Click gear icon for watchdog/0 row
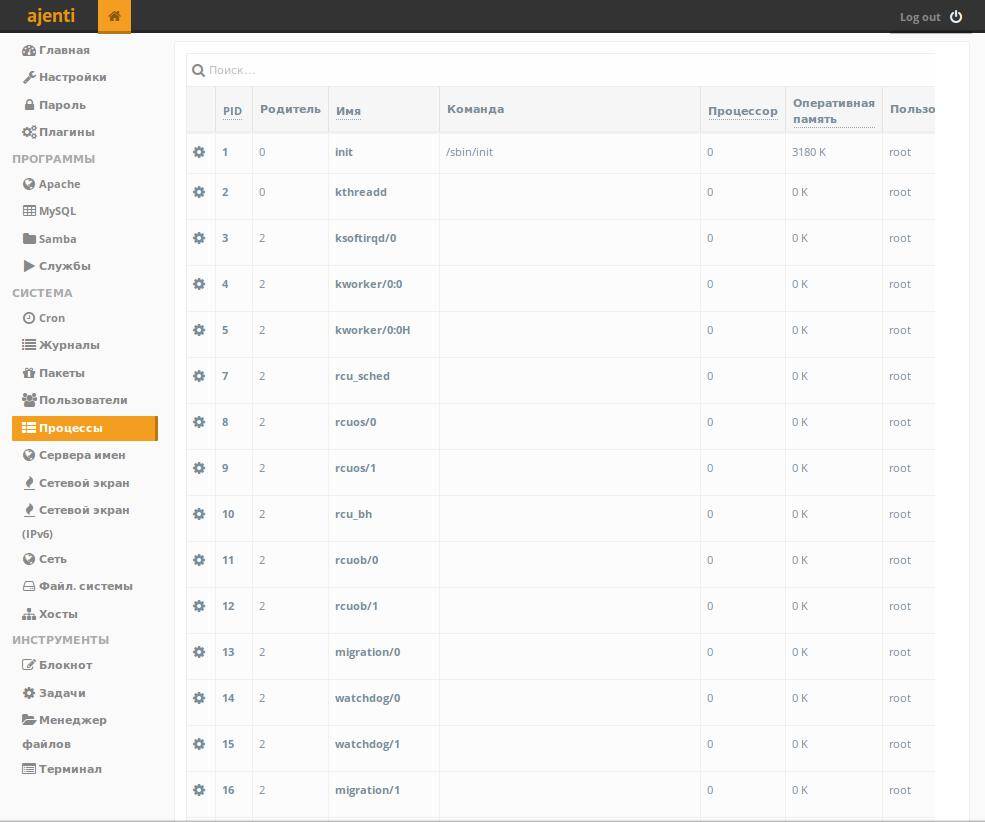This screenshot has width=985, height=822. (x=199, y=698)
